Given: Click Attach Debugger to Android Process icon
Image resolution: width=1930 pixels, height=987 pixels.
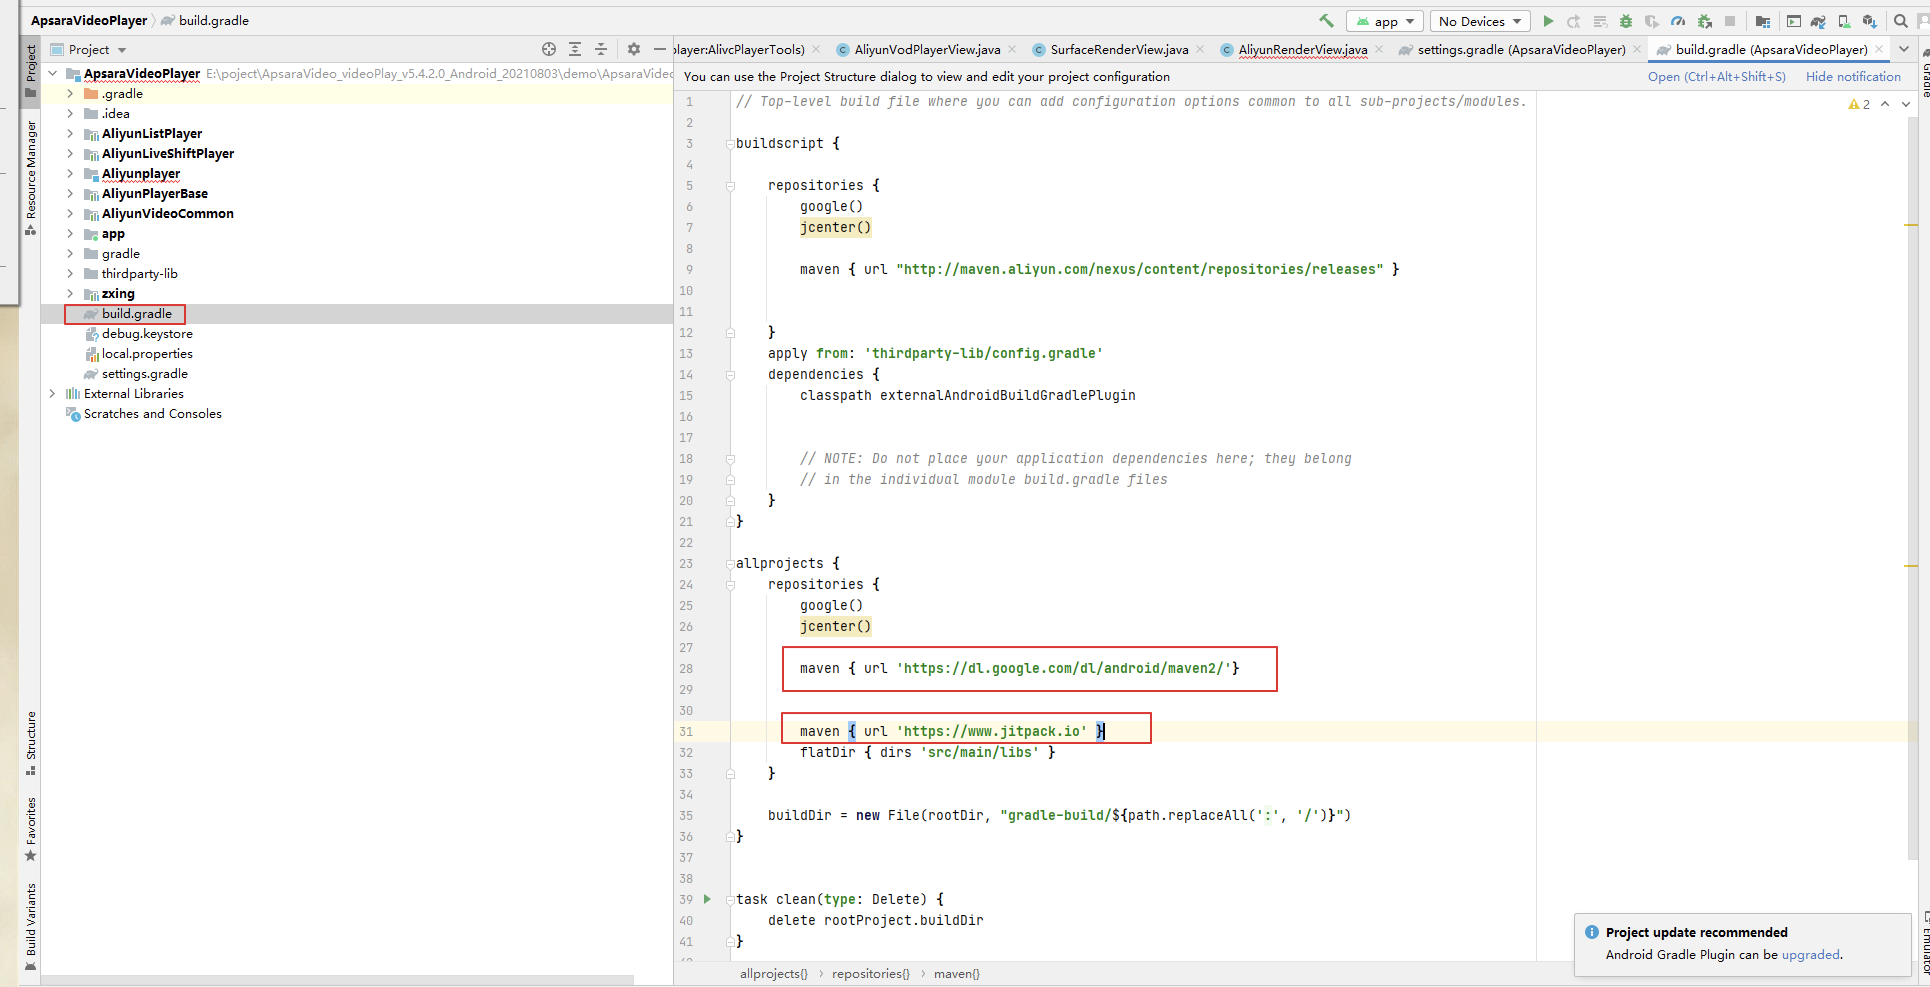Looking at the screenshot, I should tap(1704, 21).
